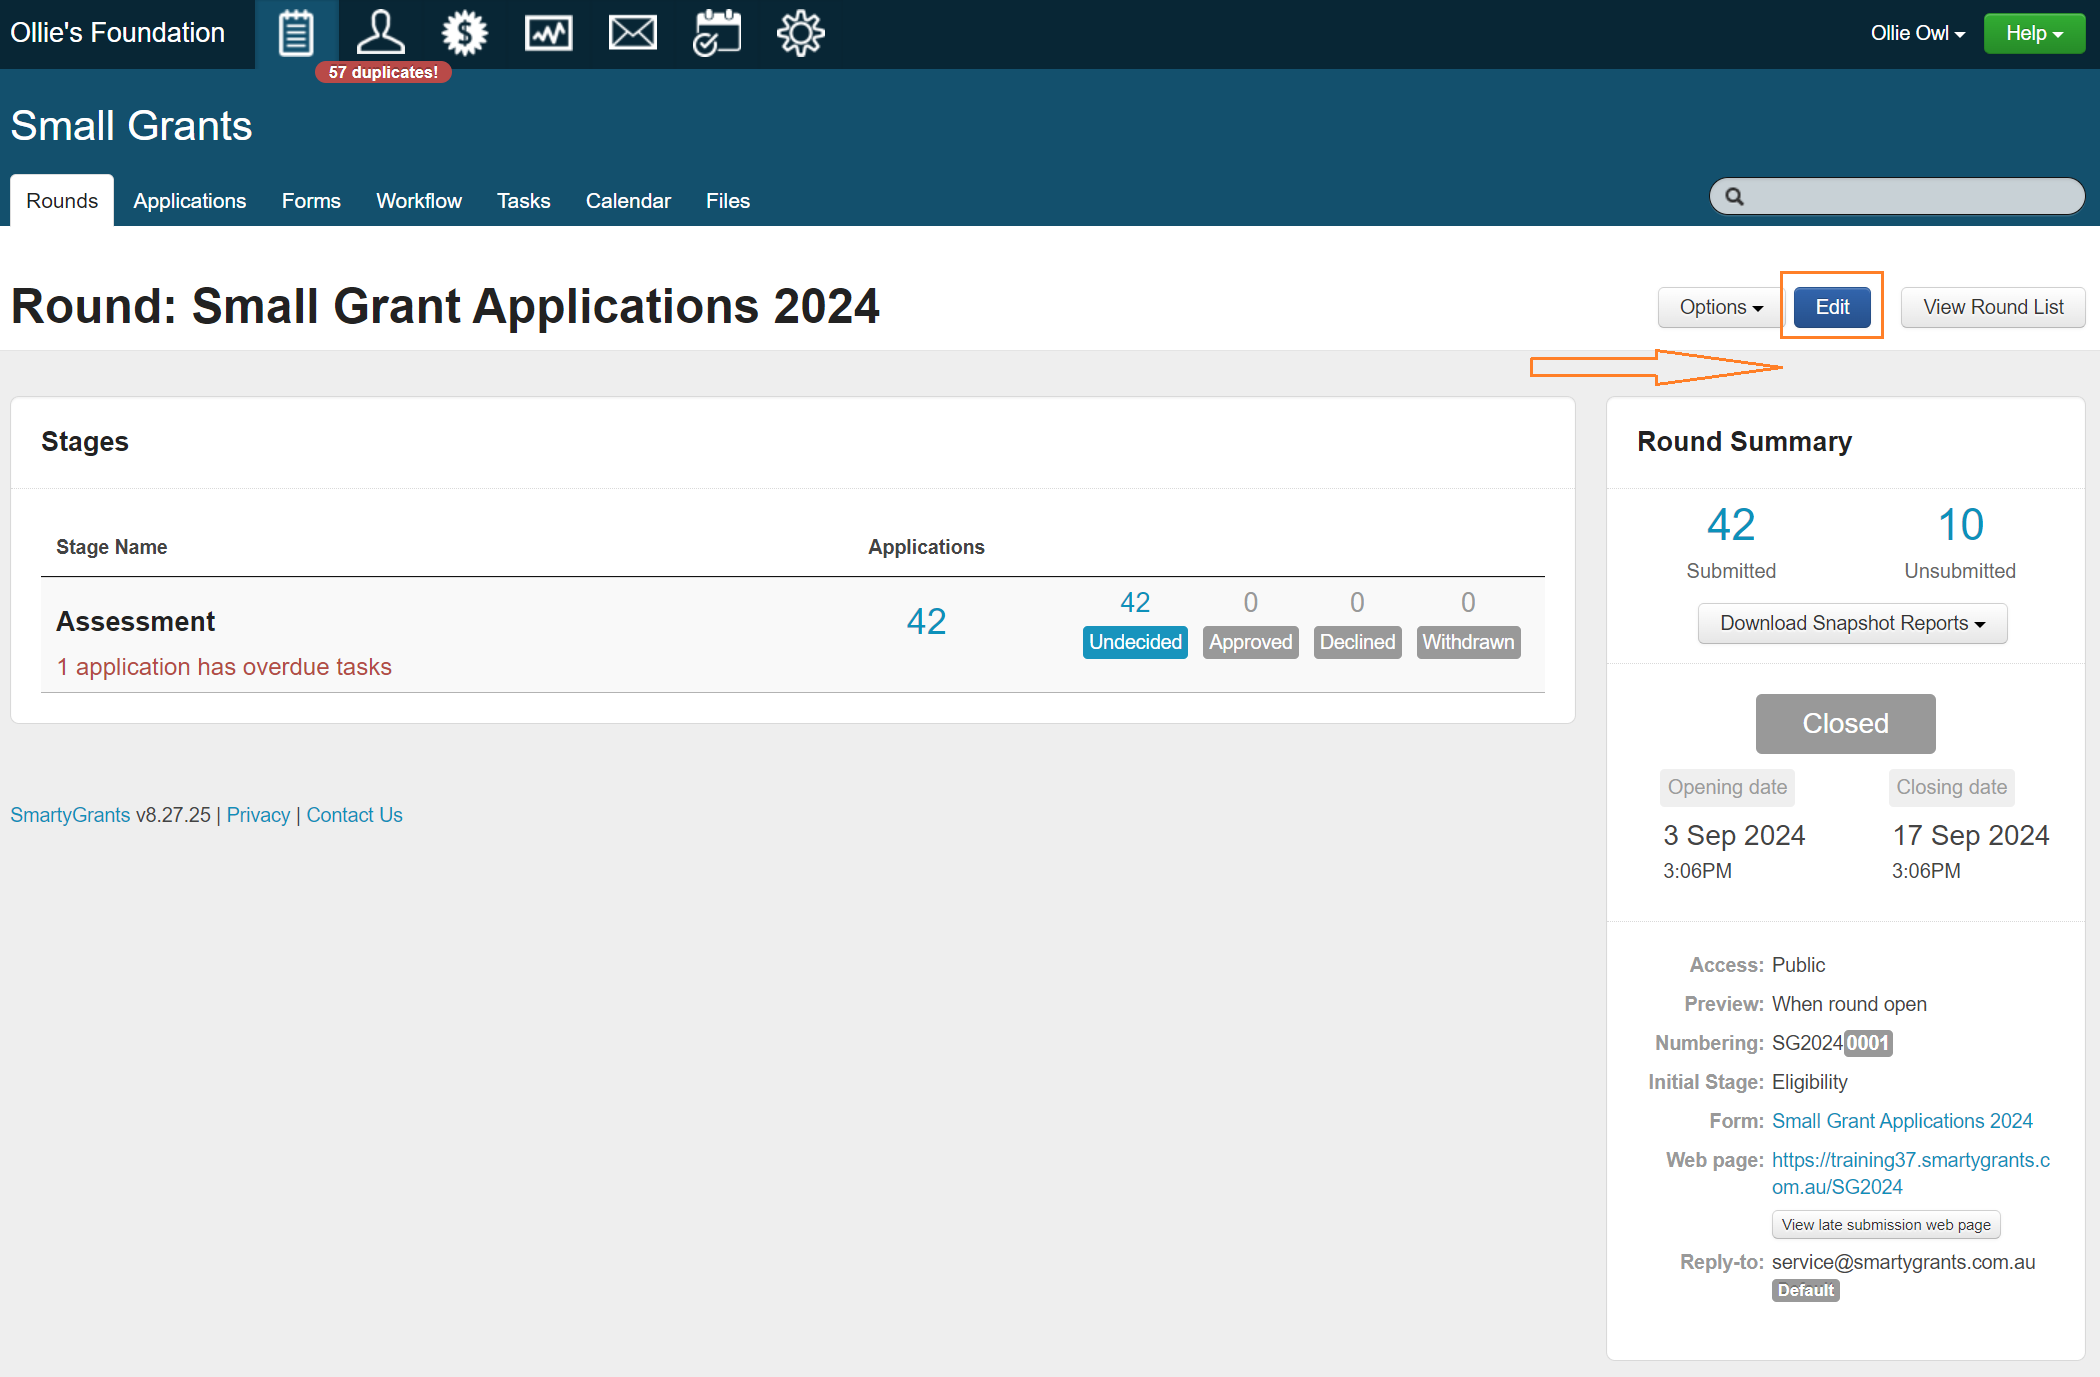The width and height of the screenshot is (2100, 1377).
Task: Open the Small Grant Applications 2024 form link
Action: click(1902, 1121)
